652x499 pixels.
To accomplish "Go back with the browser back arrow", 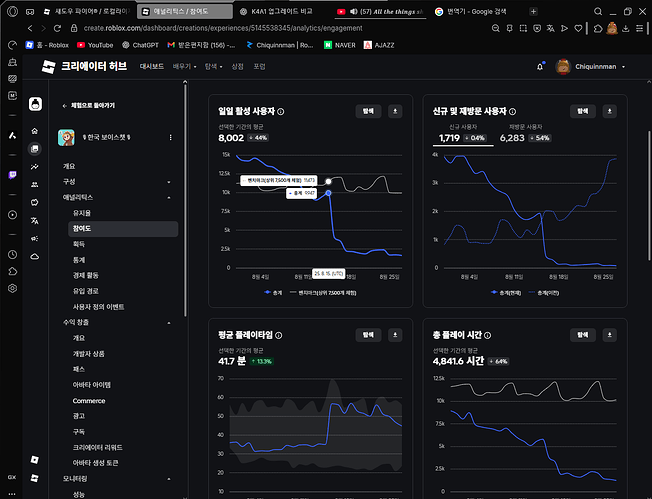I will tap(30, 28).
